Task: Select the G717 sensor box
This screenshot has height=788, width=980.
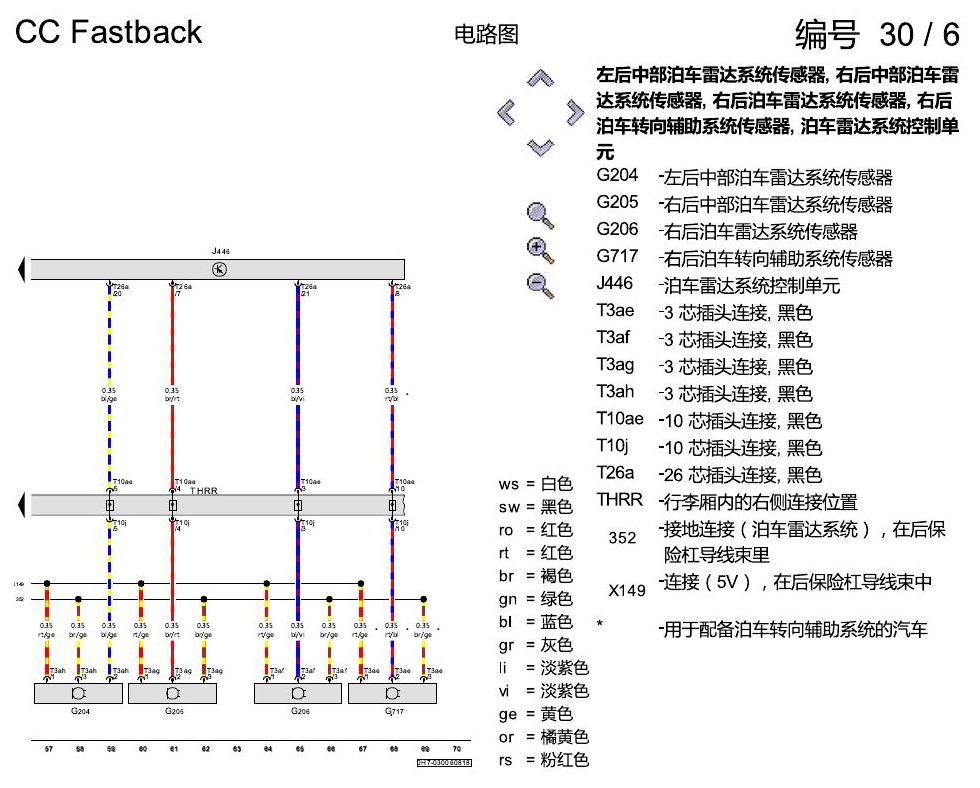Action: [x=392, y=693]
